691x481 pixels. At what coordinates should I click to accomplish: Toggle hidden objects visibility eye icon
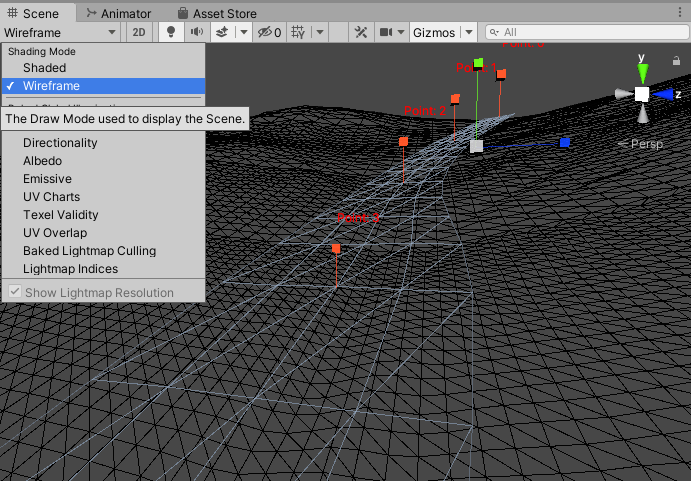tap(269, 32)
